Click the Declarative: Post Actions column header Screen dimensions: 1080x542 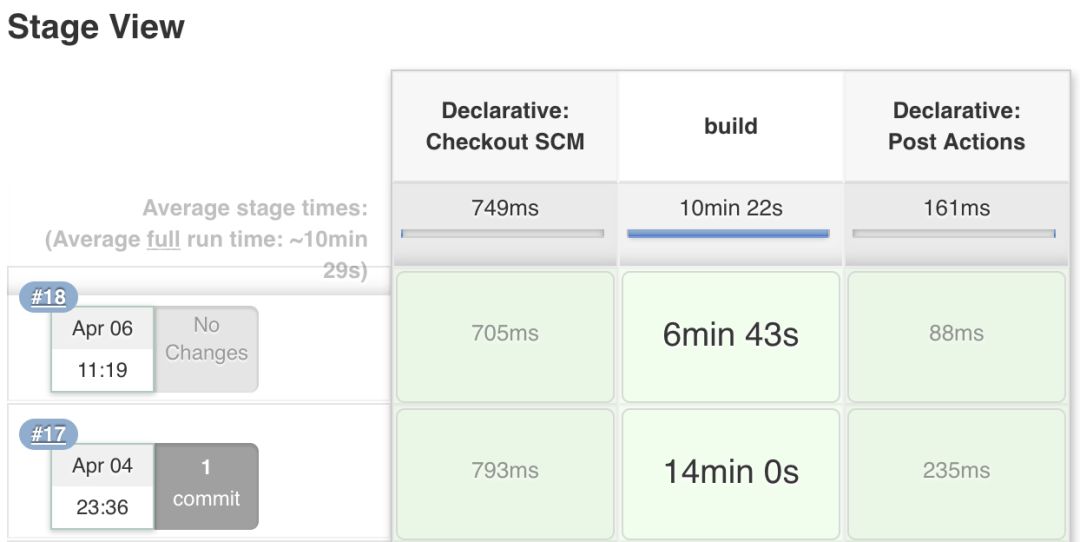coord(956,126)
